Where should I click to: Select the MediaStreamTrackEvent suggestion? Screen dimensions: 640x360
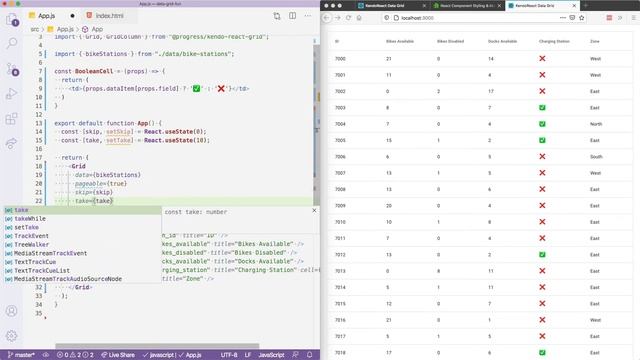point(83,253)
